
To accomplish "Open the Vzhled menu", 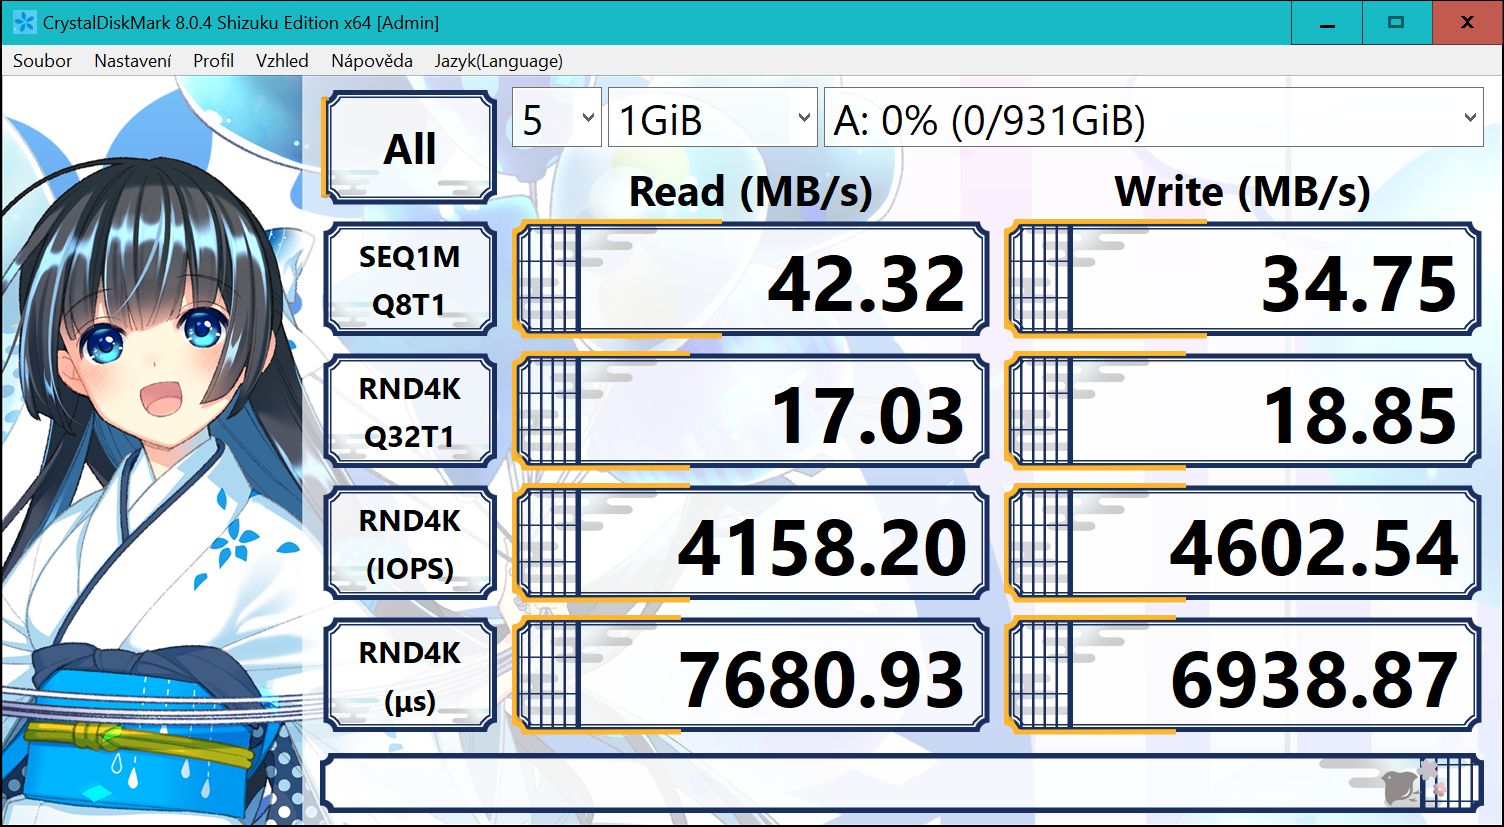I will tap(282, 61).
